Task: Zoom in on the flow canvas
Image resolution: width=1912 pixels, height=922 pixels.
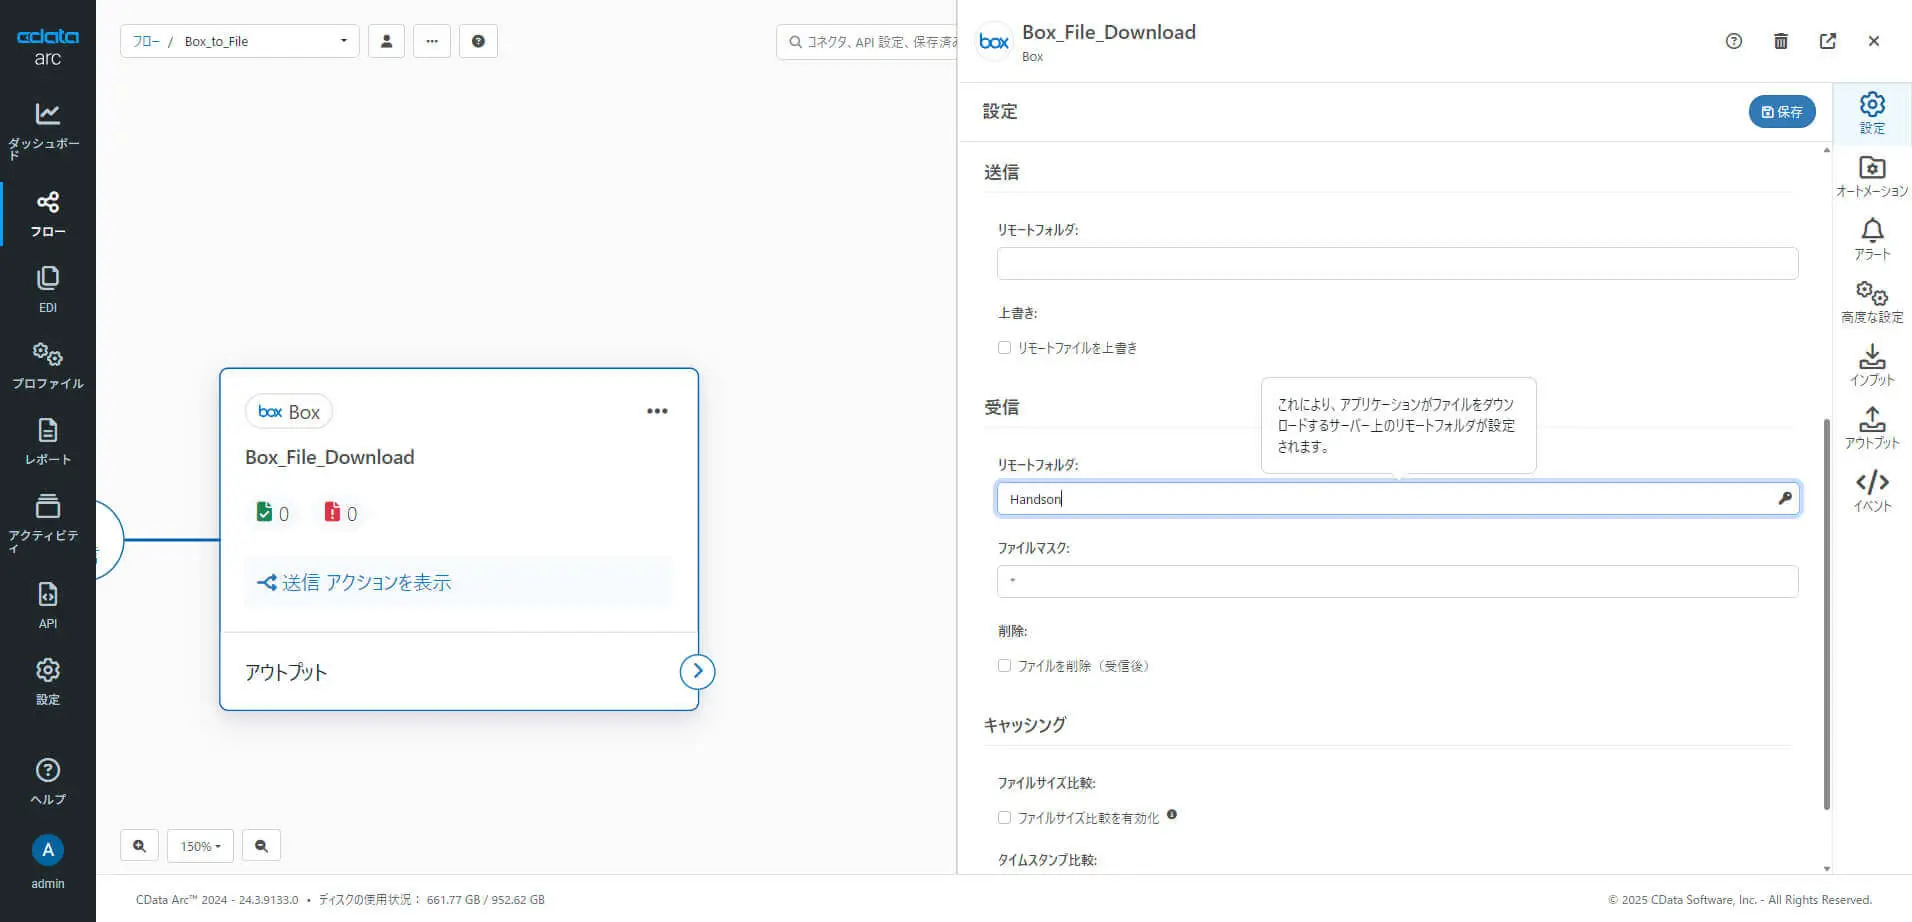Action: click(139, 846)
